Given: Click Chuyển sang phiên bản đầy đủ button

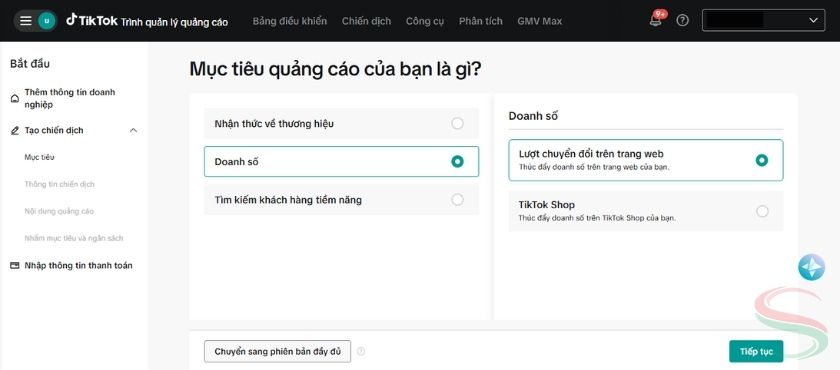Looking at the screenshot, I should pos(278,352).
